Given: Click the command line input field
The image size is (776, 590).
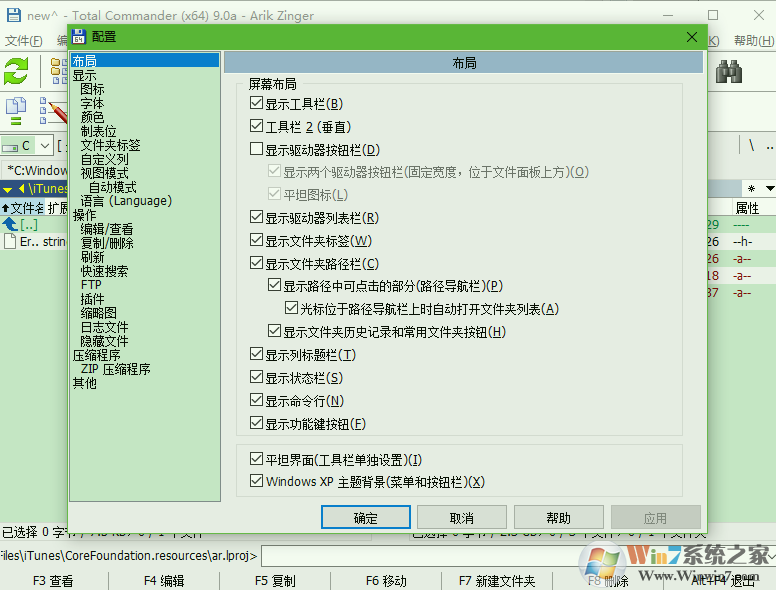Looking at the screenshot, I should [x=517, y=555].
